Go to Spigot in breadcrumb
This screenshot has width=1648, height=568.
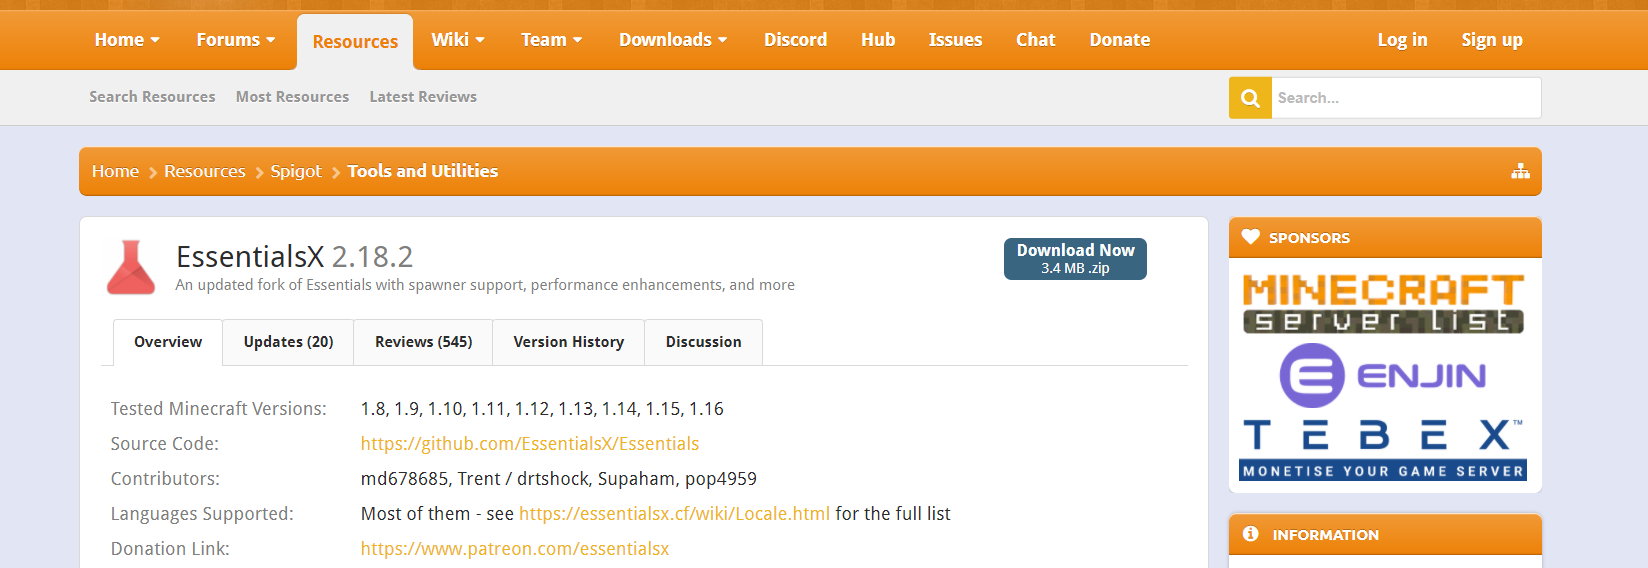tap(296, 171)
